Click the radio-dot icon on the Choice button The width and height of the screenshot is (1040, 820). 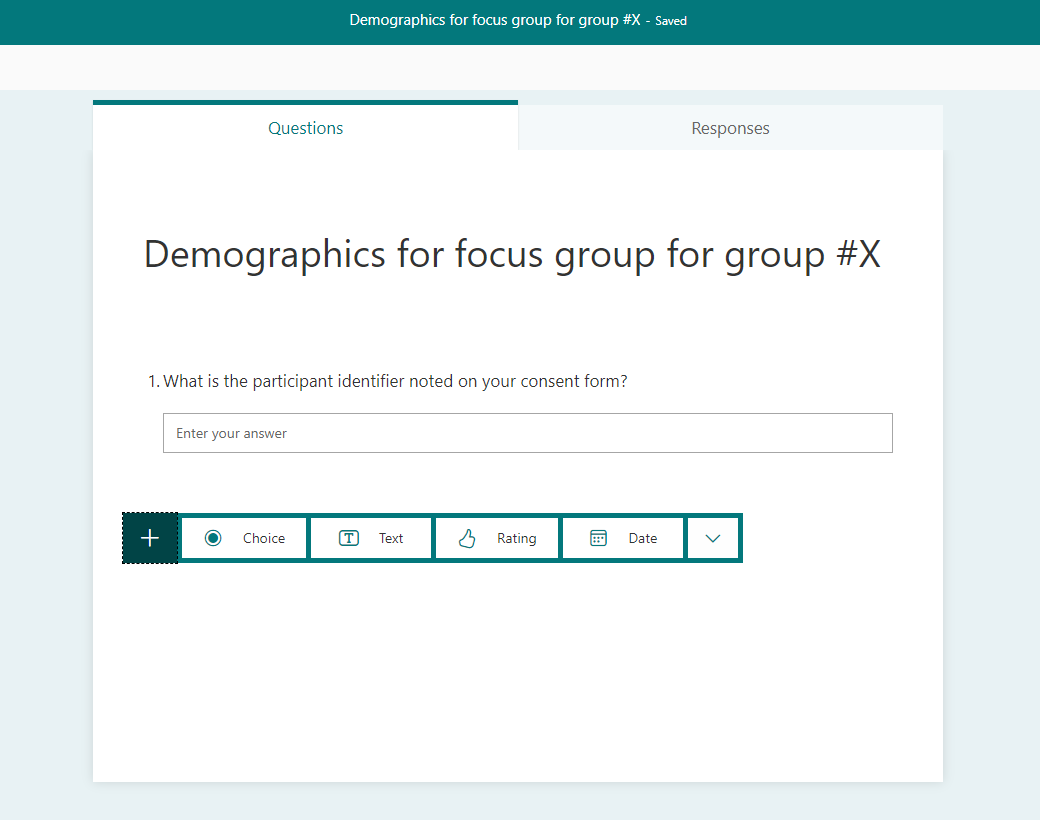(x=213, y=538)
